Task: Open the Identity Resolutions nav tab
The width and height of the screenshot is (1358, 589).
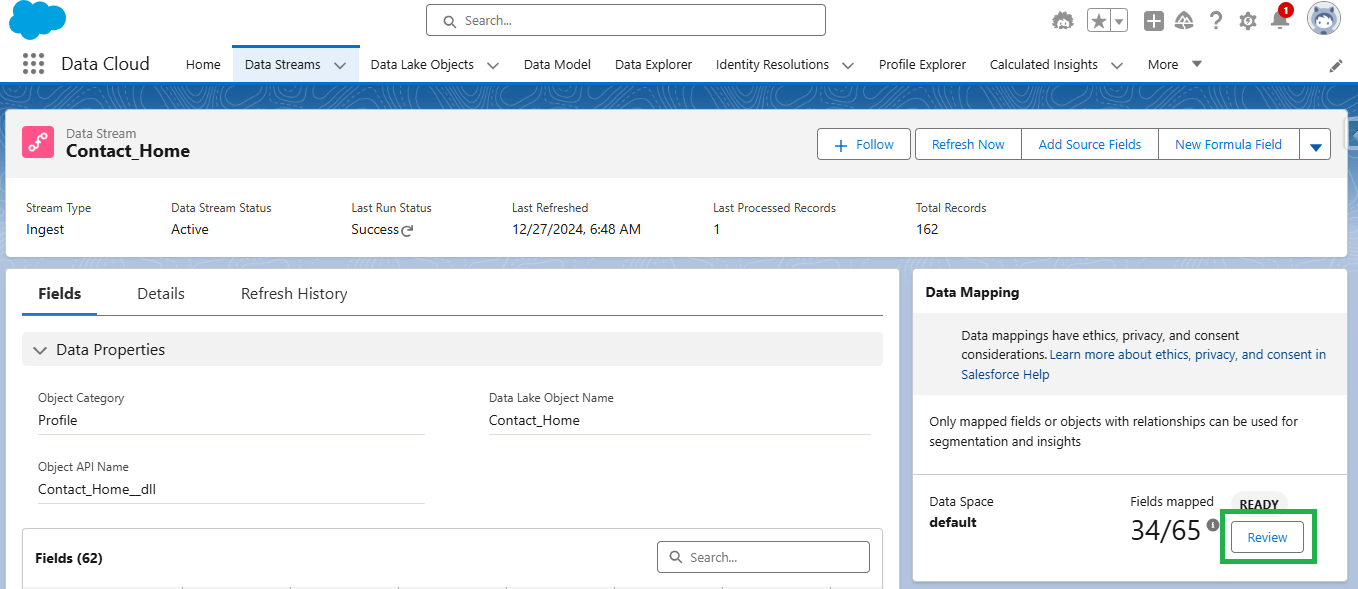Action: coord(772,64)
